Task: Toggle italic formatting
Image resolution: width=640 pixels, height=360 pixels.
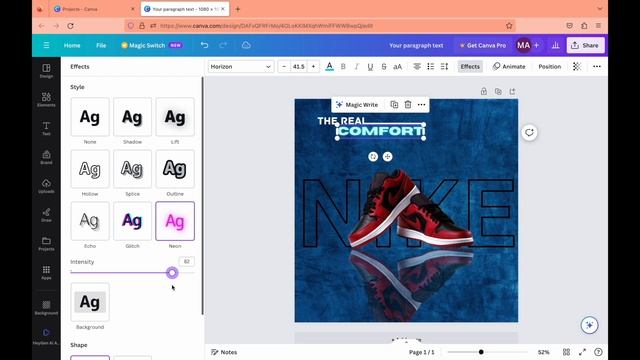Action: (x=356, y=67)
